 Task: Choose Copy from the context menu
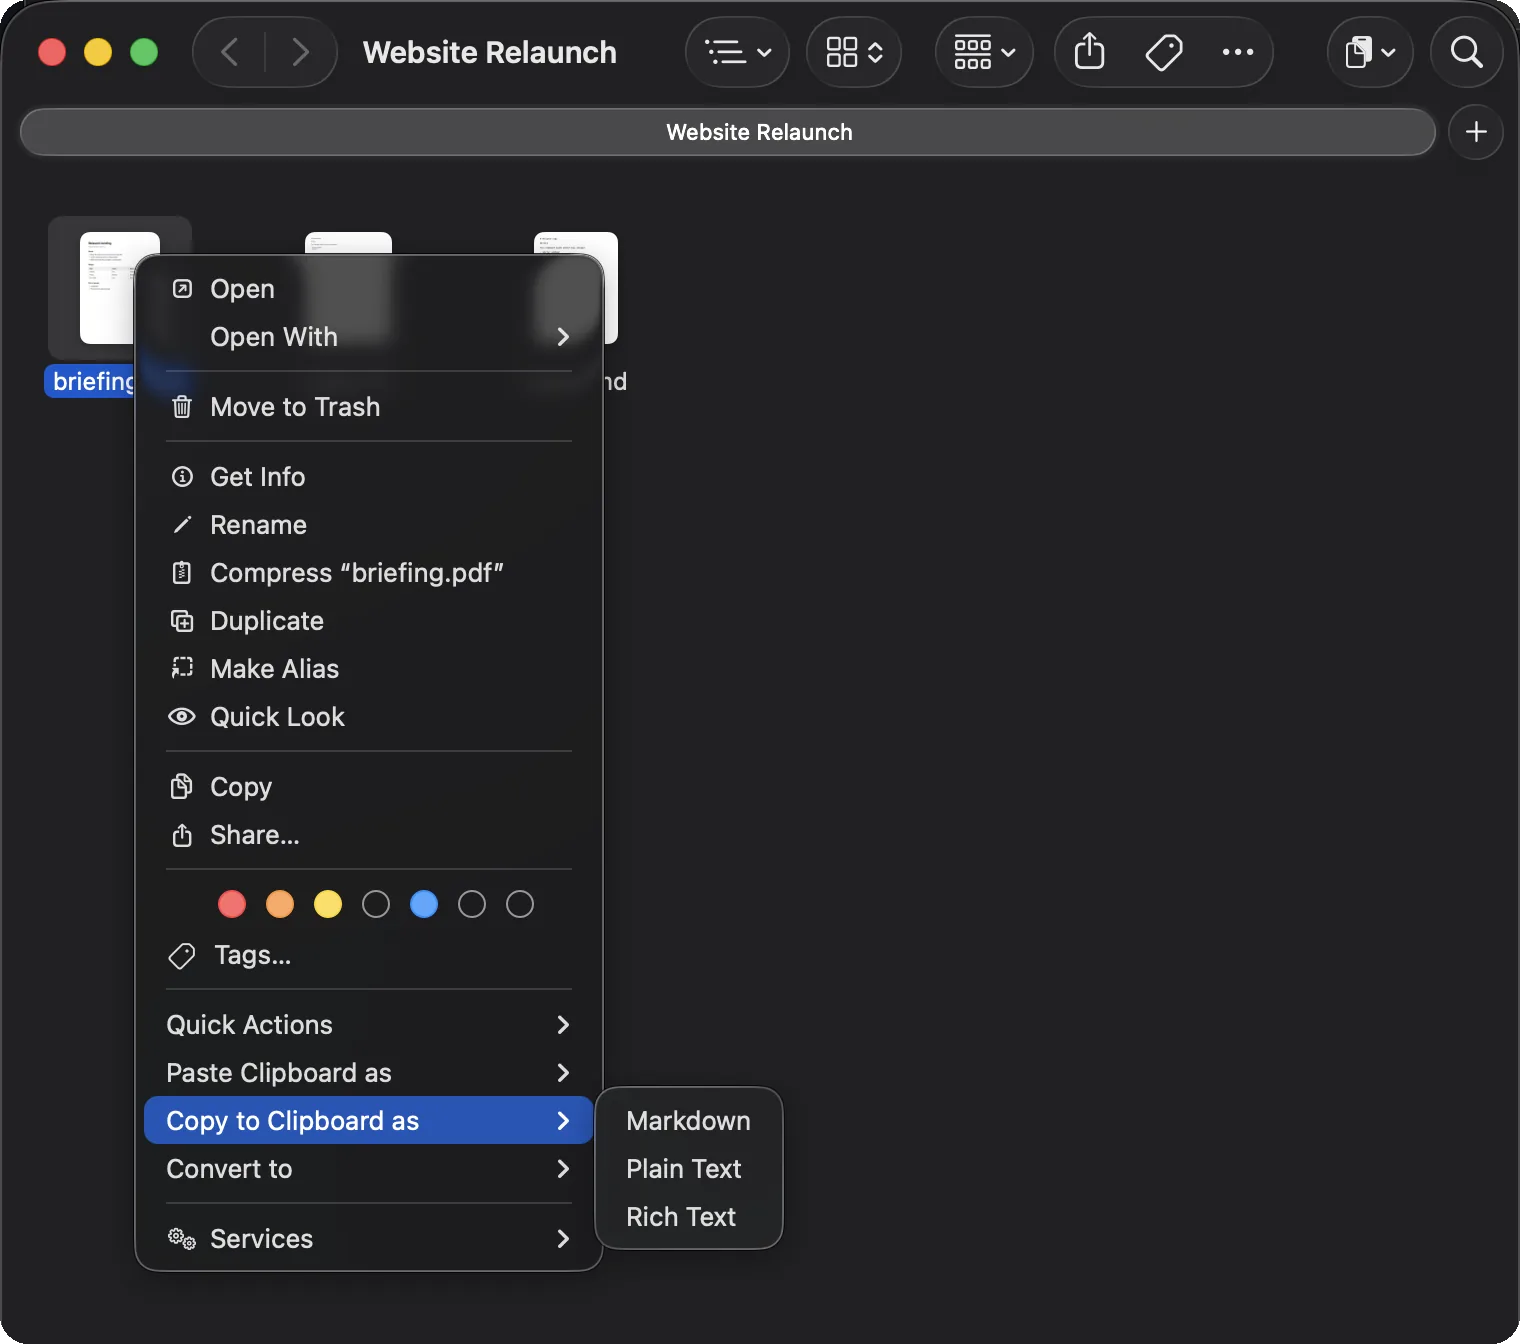(x=368, y=787)
